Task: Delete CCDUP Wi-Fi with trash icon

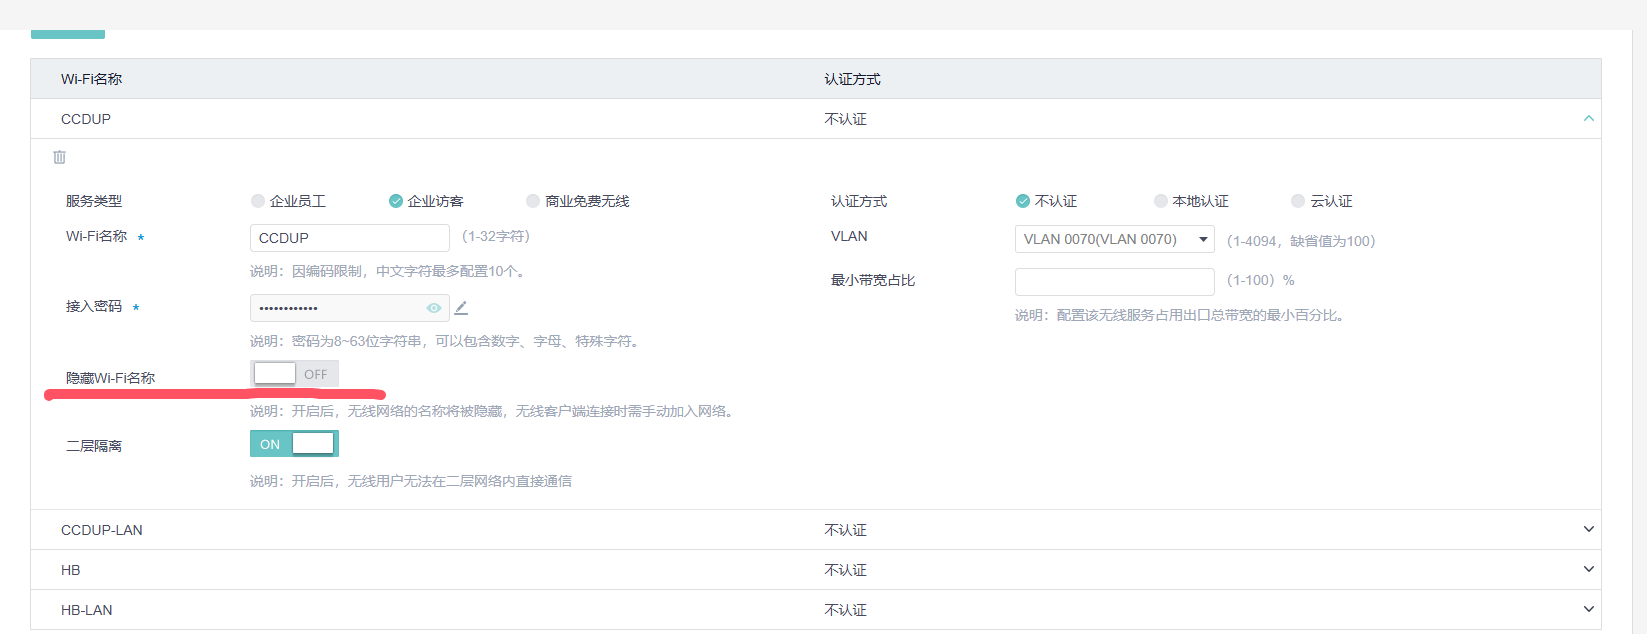Action: click(x=59, y=157)
